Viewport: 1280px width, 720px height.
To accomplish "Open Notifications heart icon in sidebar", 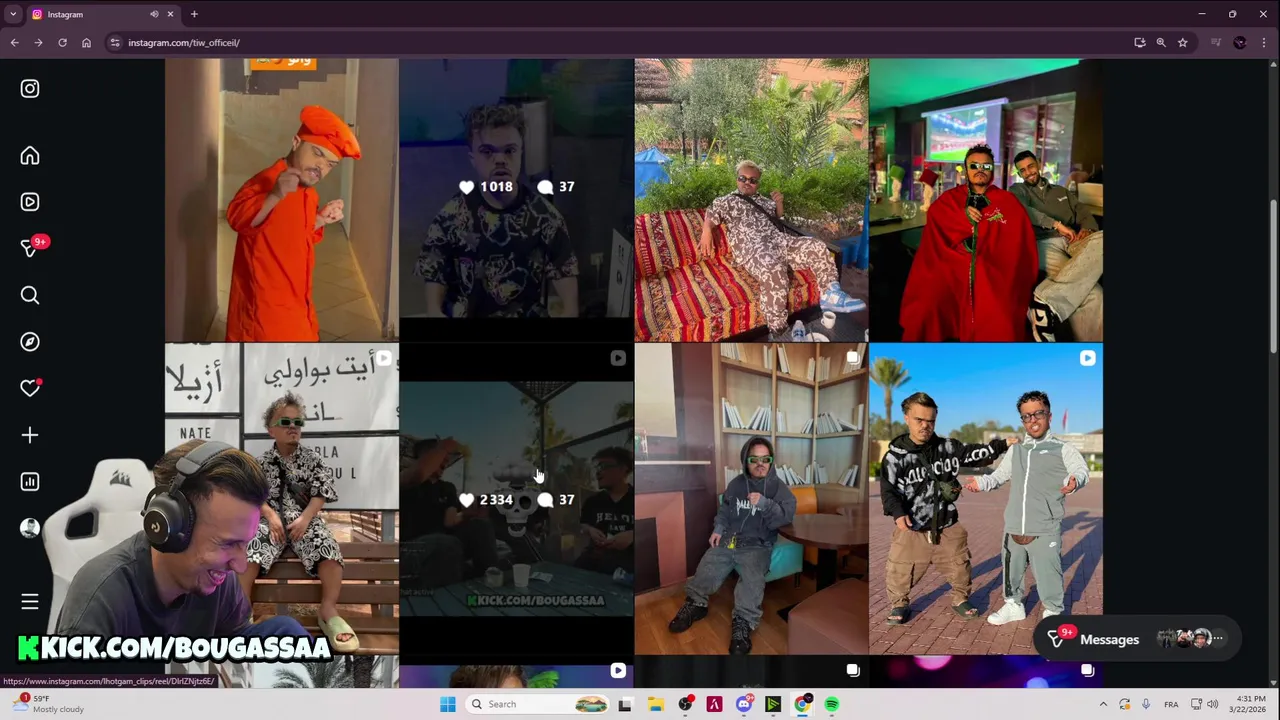I will coord(30,388).
